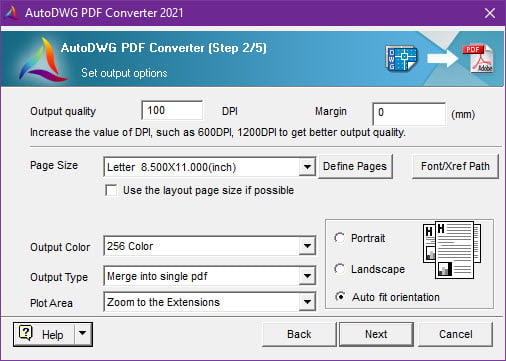Click the 'Set output options' subtitle
The height and width of the screenshot is (361, 506).
point(124,73)
